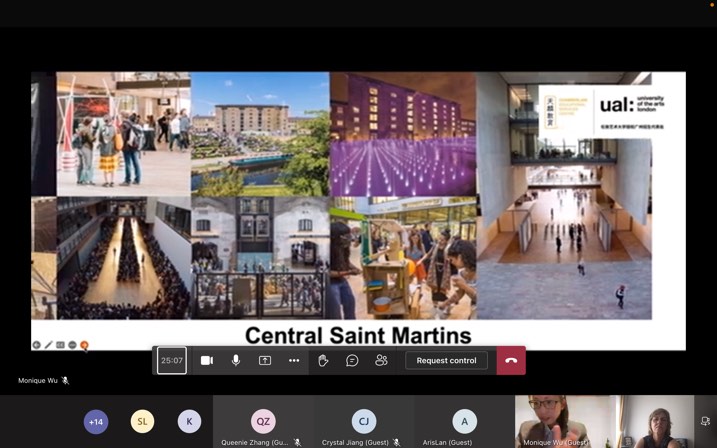Click the 25:07 meeting timer

[x=172, y=361]
